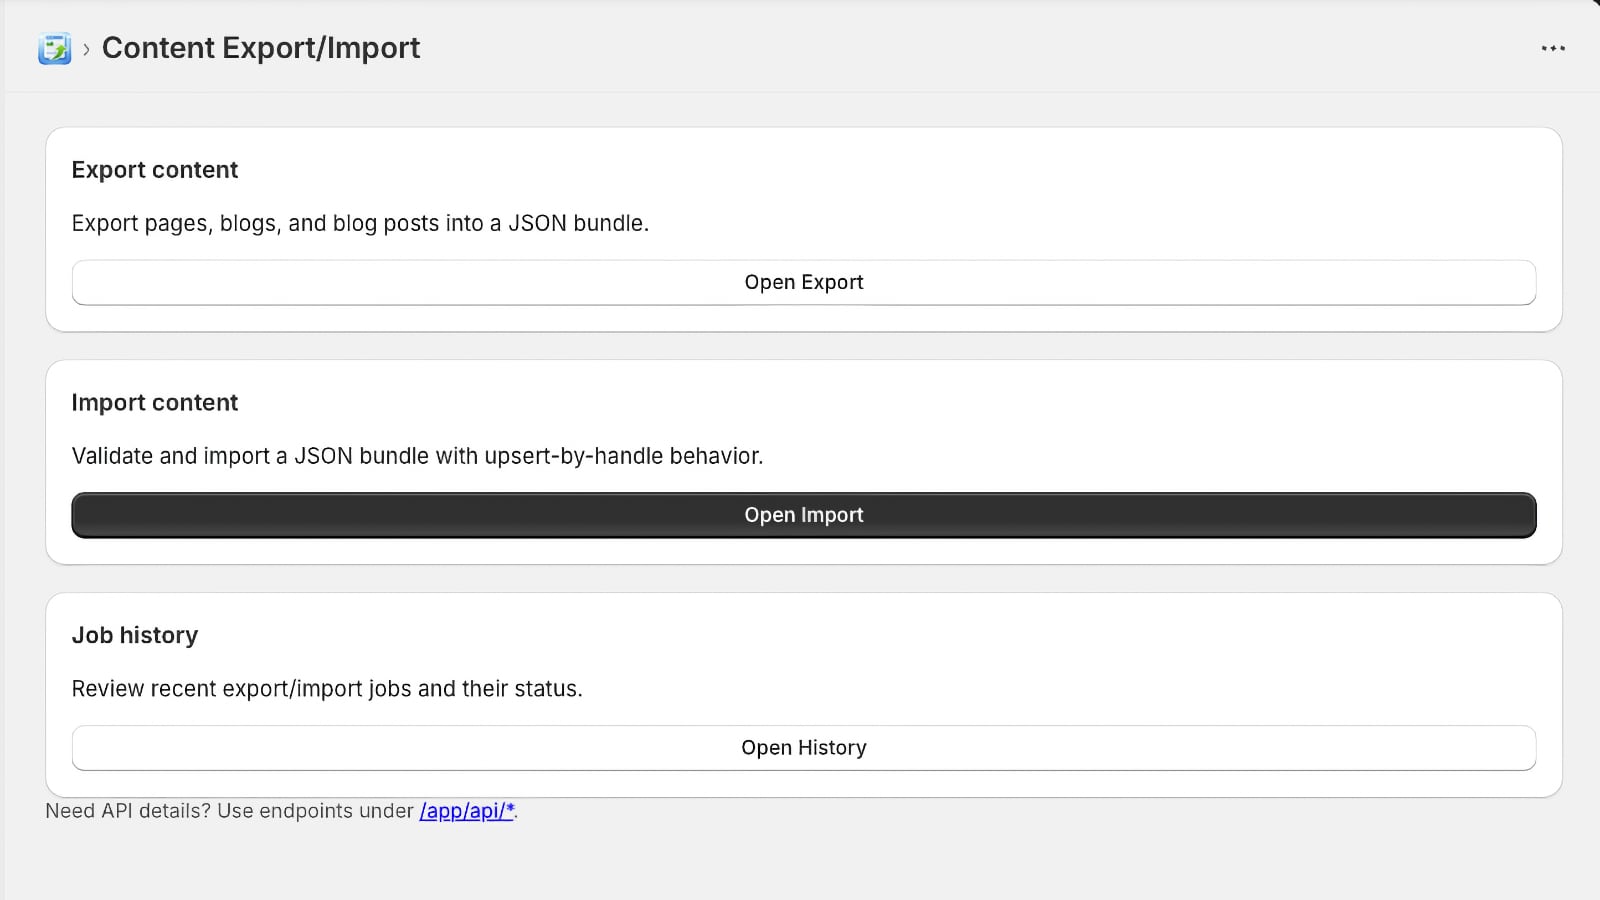This screenshot has width=1600, height=900.
Task: Follow the /app/api/* link
Action: click(466, 811)
